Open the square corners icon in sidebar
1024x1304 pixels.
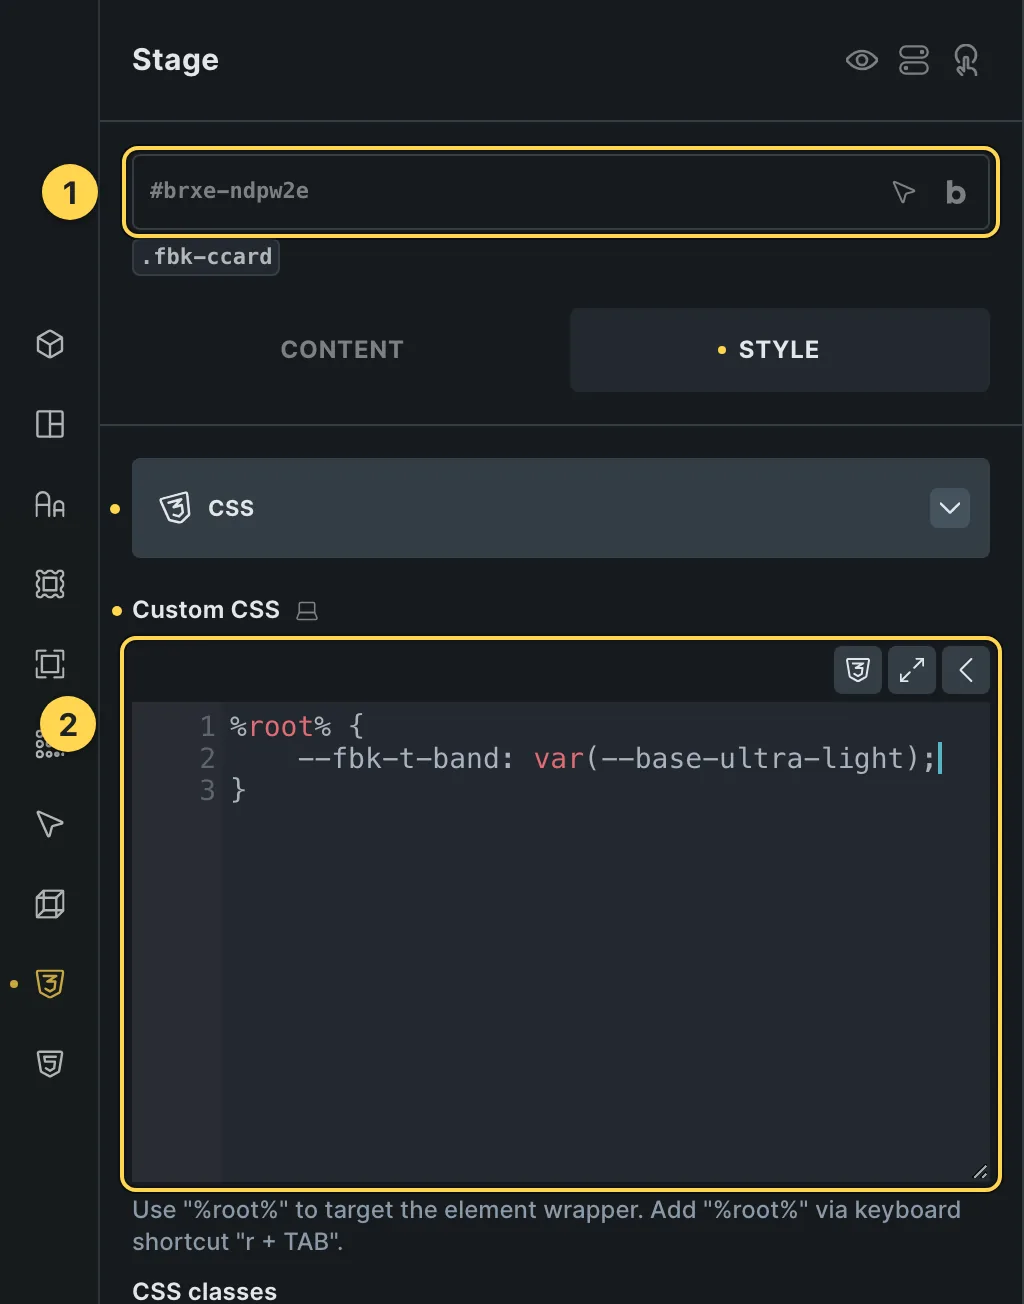(50, 664)
